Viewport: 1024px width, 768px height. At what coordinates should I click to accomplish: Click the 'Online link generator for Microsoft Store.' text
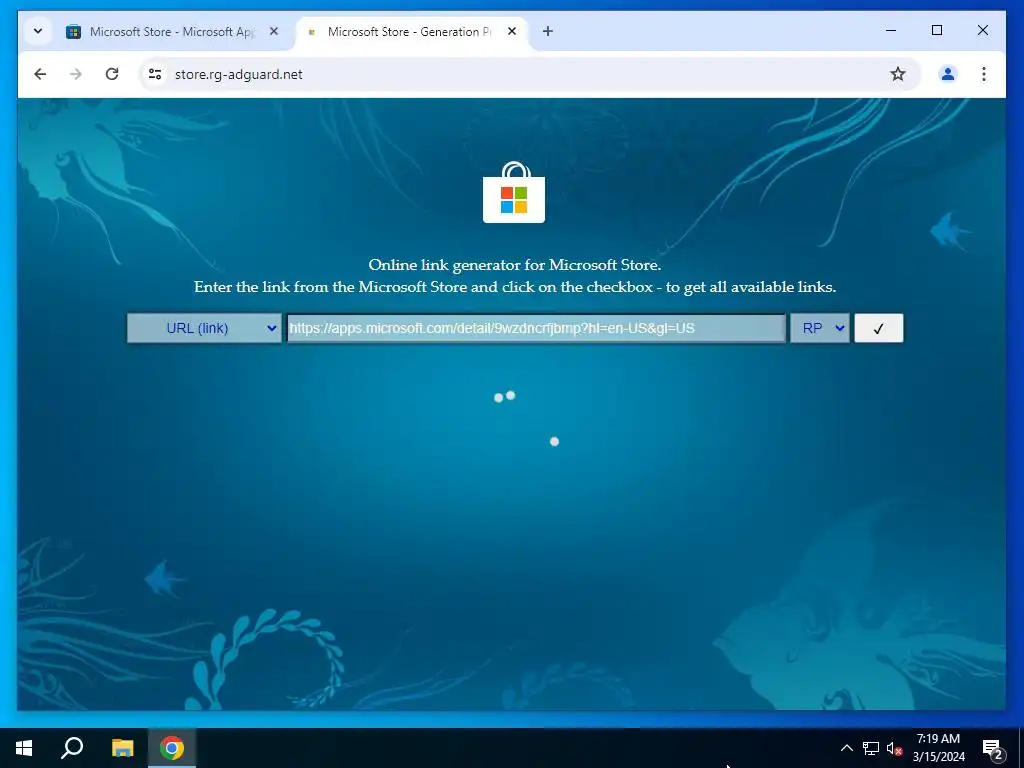point(515,265)
